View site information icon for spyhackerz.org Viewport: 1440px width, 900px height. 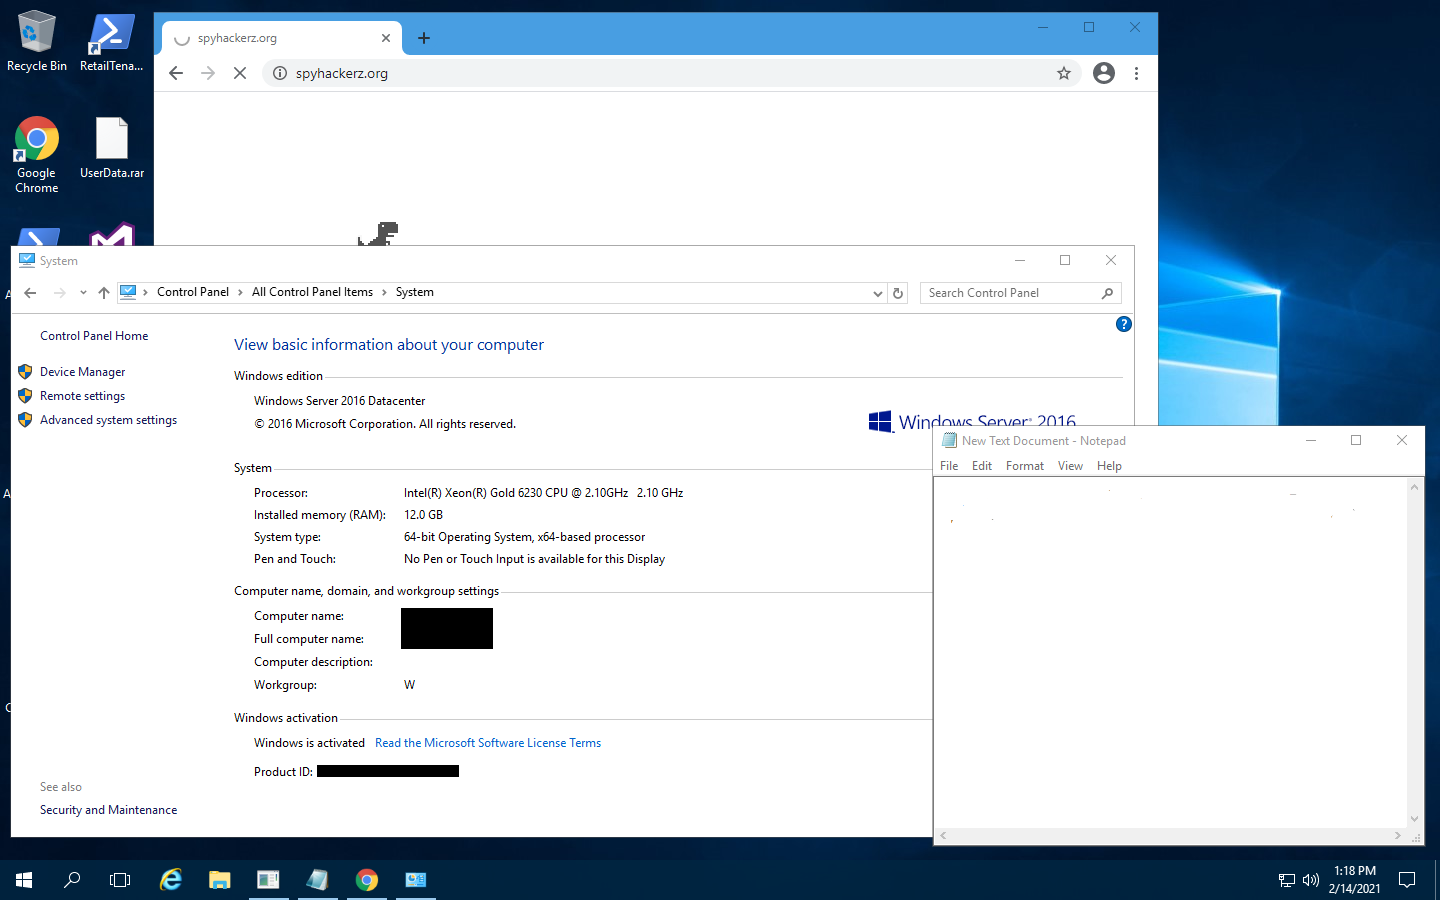pyautogui.click(x=280, y=73)
